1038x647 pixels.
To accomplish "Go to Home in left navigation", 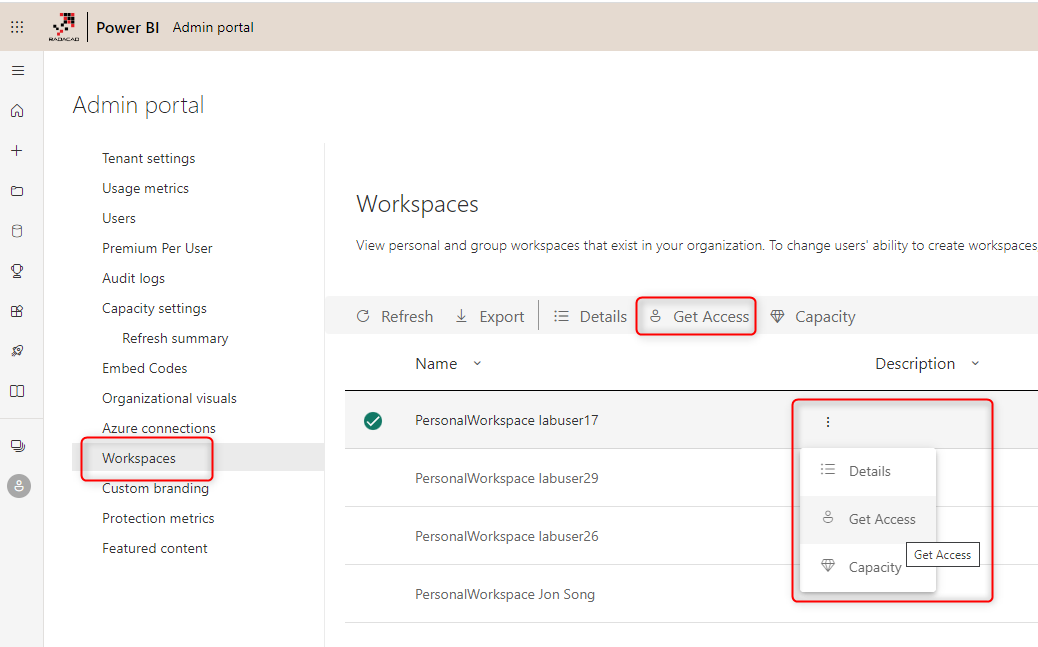I will [17, 111].
